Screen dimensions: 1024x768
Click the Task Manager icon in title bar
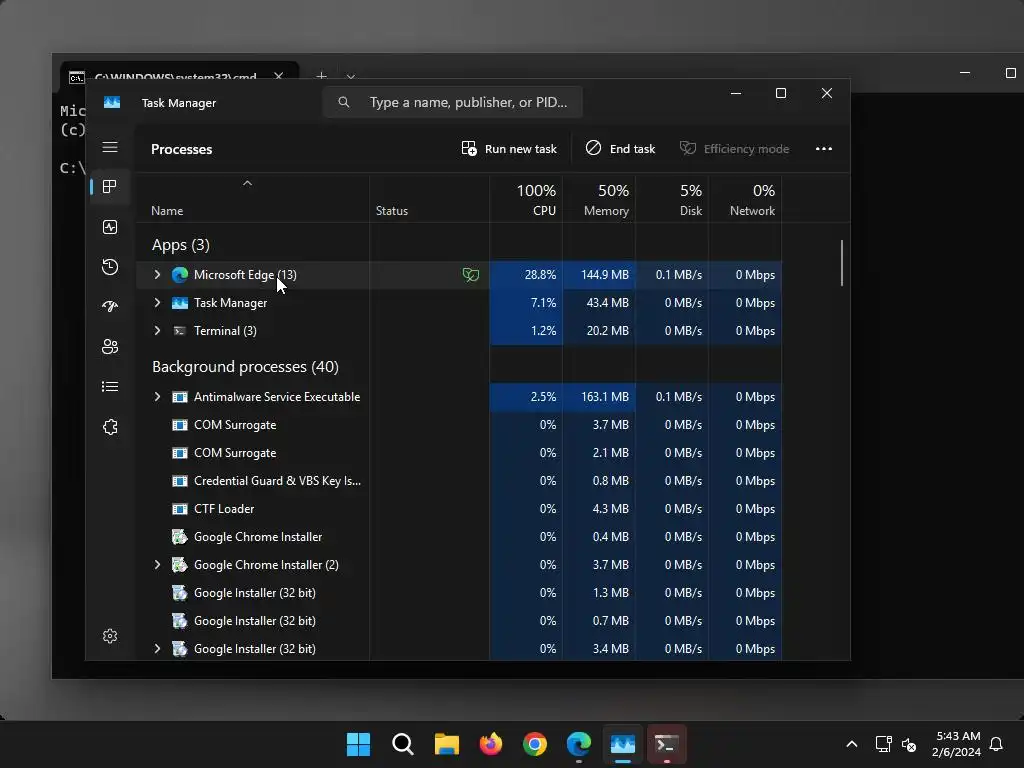point(112,103)
